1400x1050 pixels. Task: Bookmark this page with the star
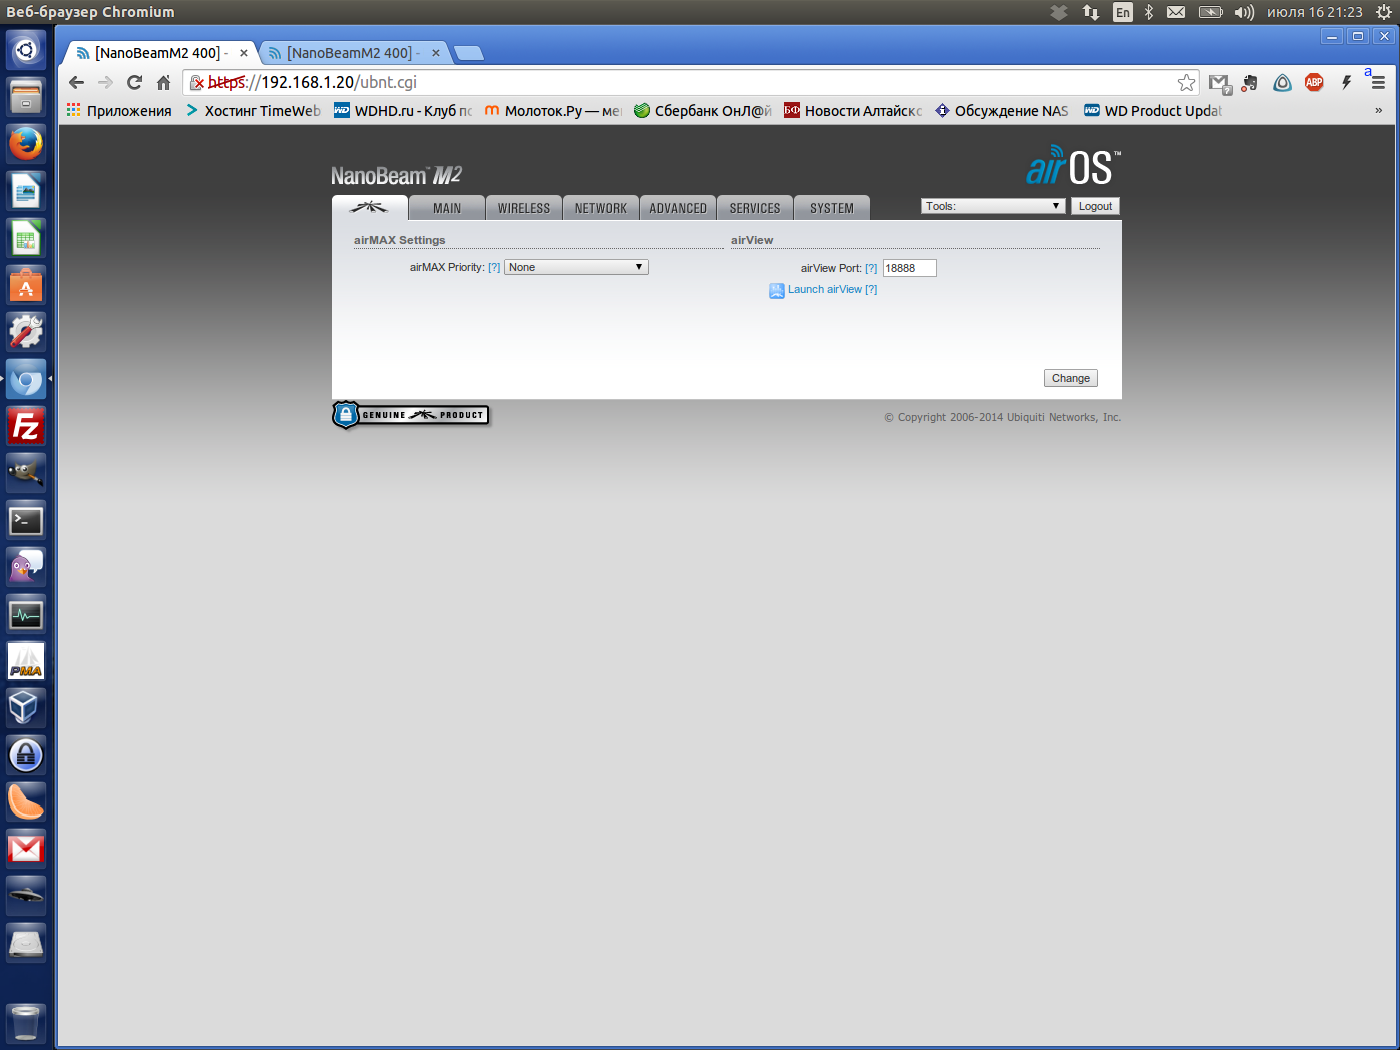tap(1186, 82)
